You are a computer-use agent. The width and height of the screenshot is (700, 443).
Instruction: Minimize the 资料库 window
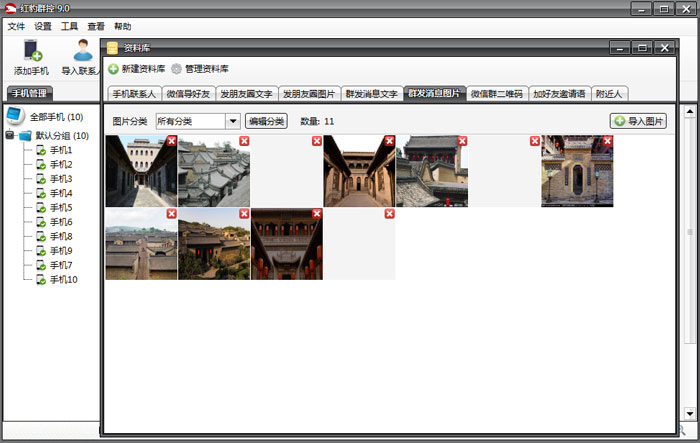[620, 47]
